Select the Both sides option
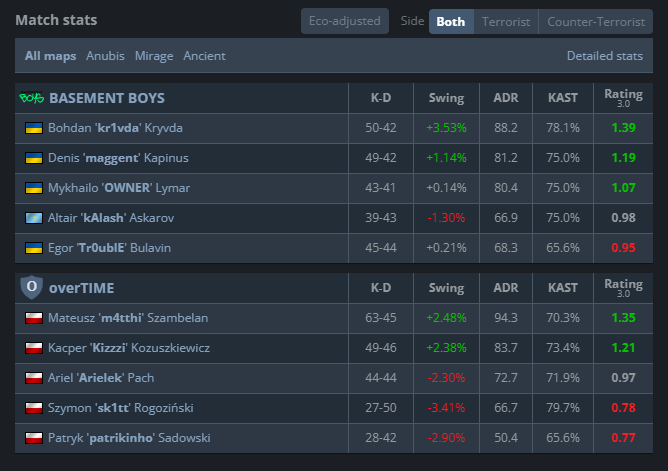Screen dimensions: 668x471 pyautogui.click(x=451, y=21)
